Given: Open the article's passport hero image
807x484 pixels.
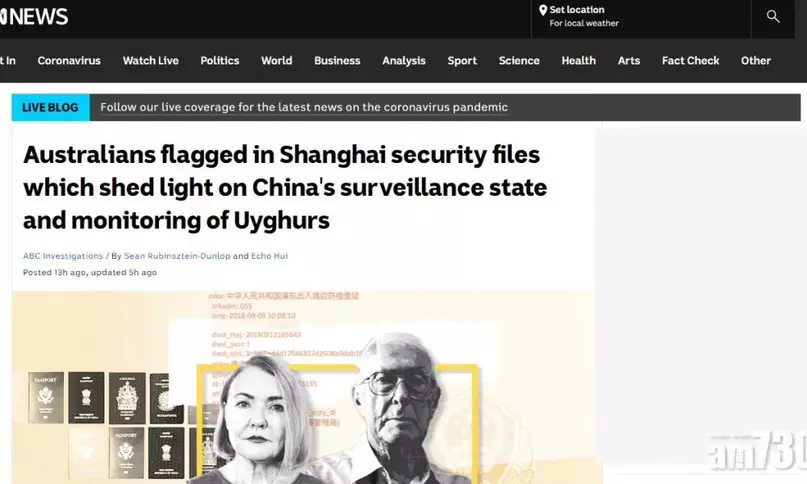Looking at the screenshot, I should point(307,387).
